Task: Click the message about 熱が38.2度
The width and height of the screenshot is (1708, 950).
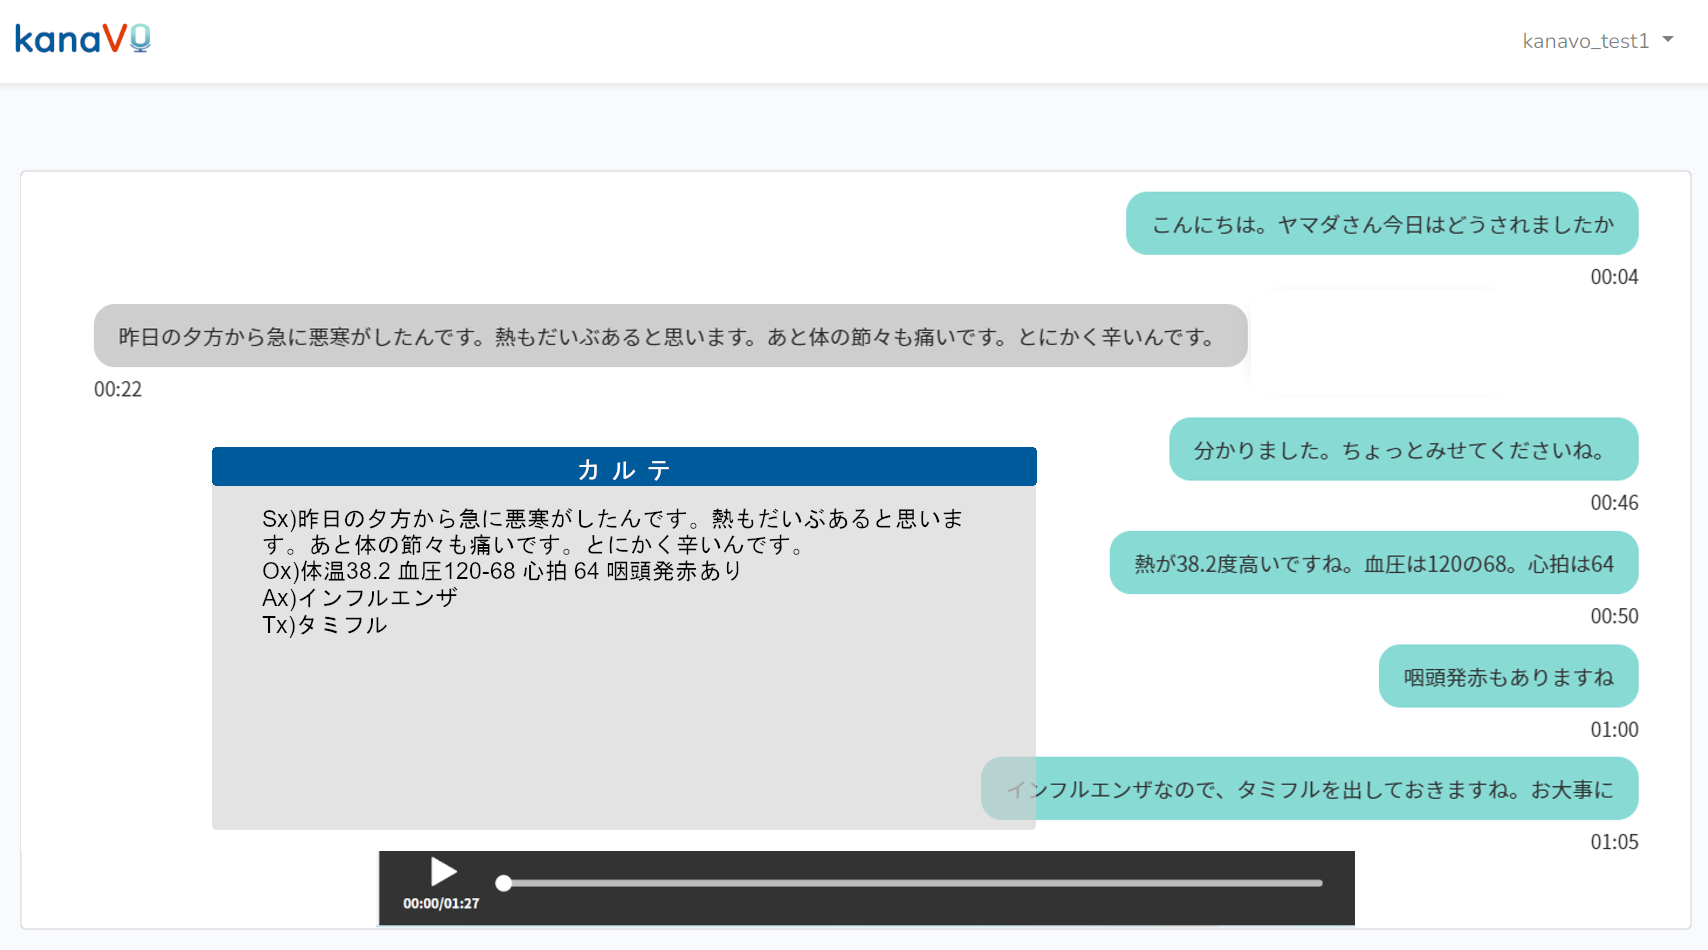Action: pyautogui.click(x=1373, y=564)
